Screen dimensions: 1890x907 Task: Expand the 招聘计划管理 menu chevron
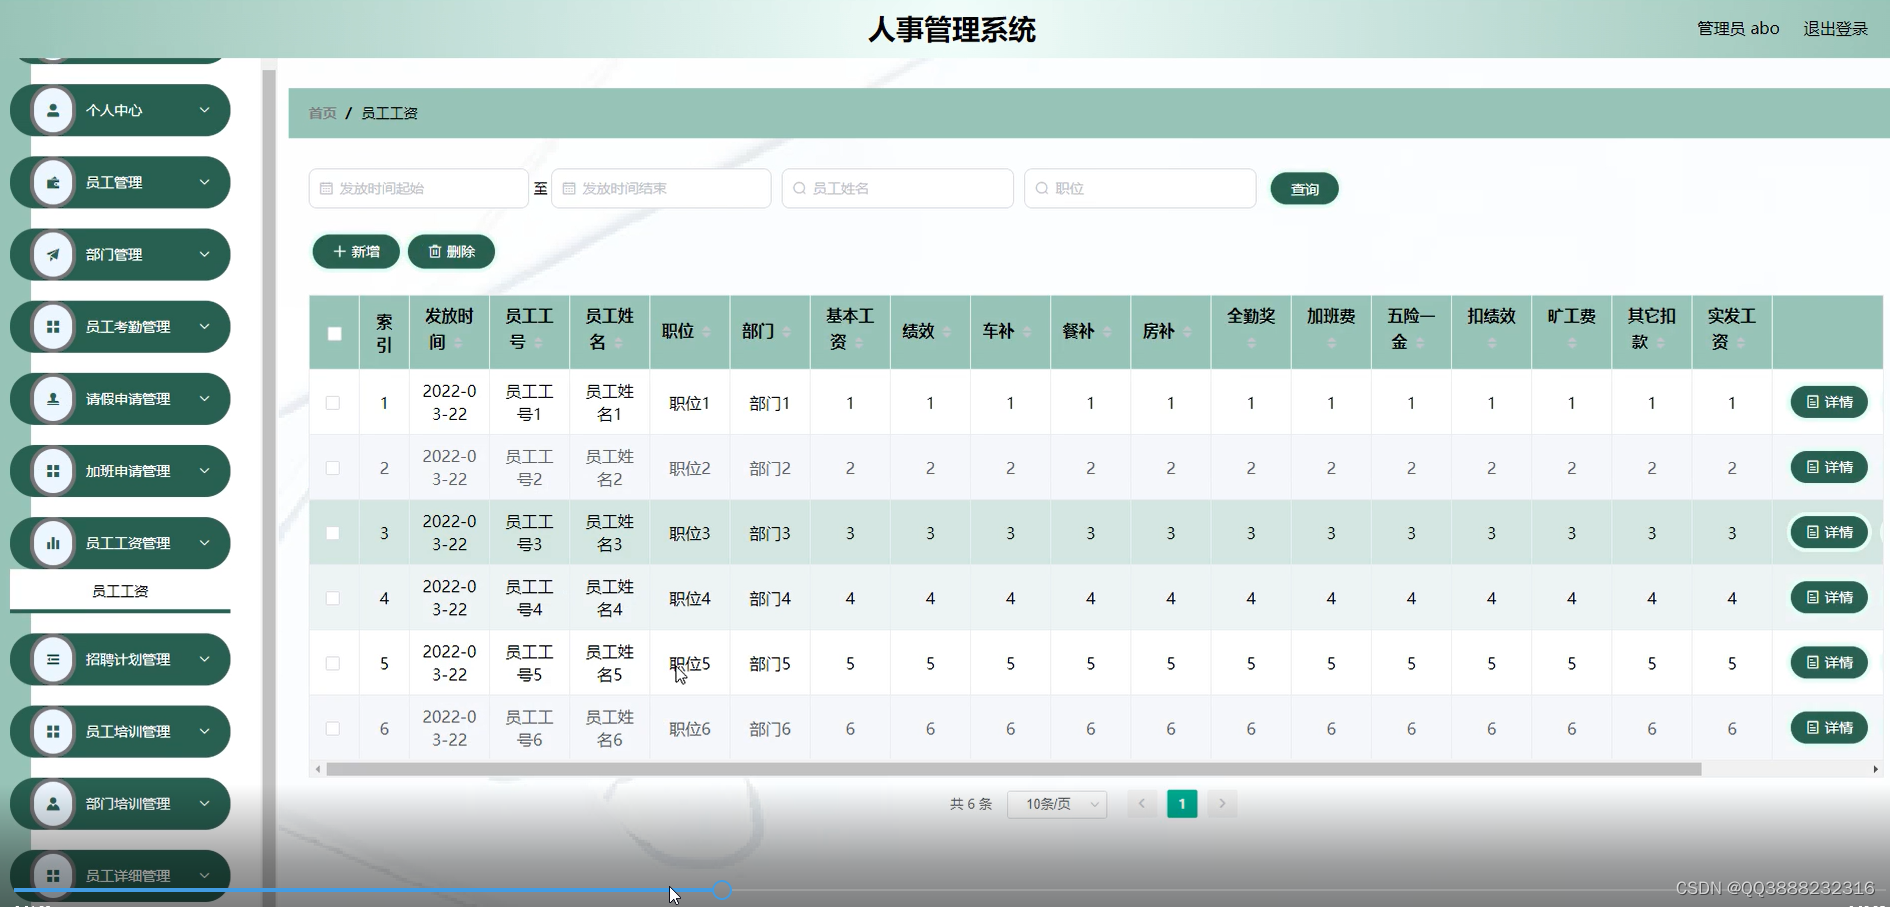(204, 659)
